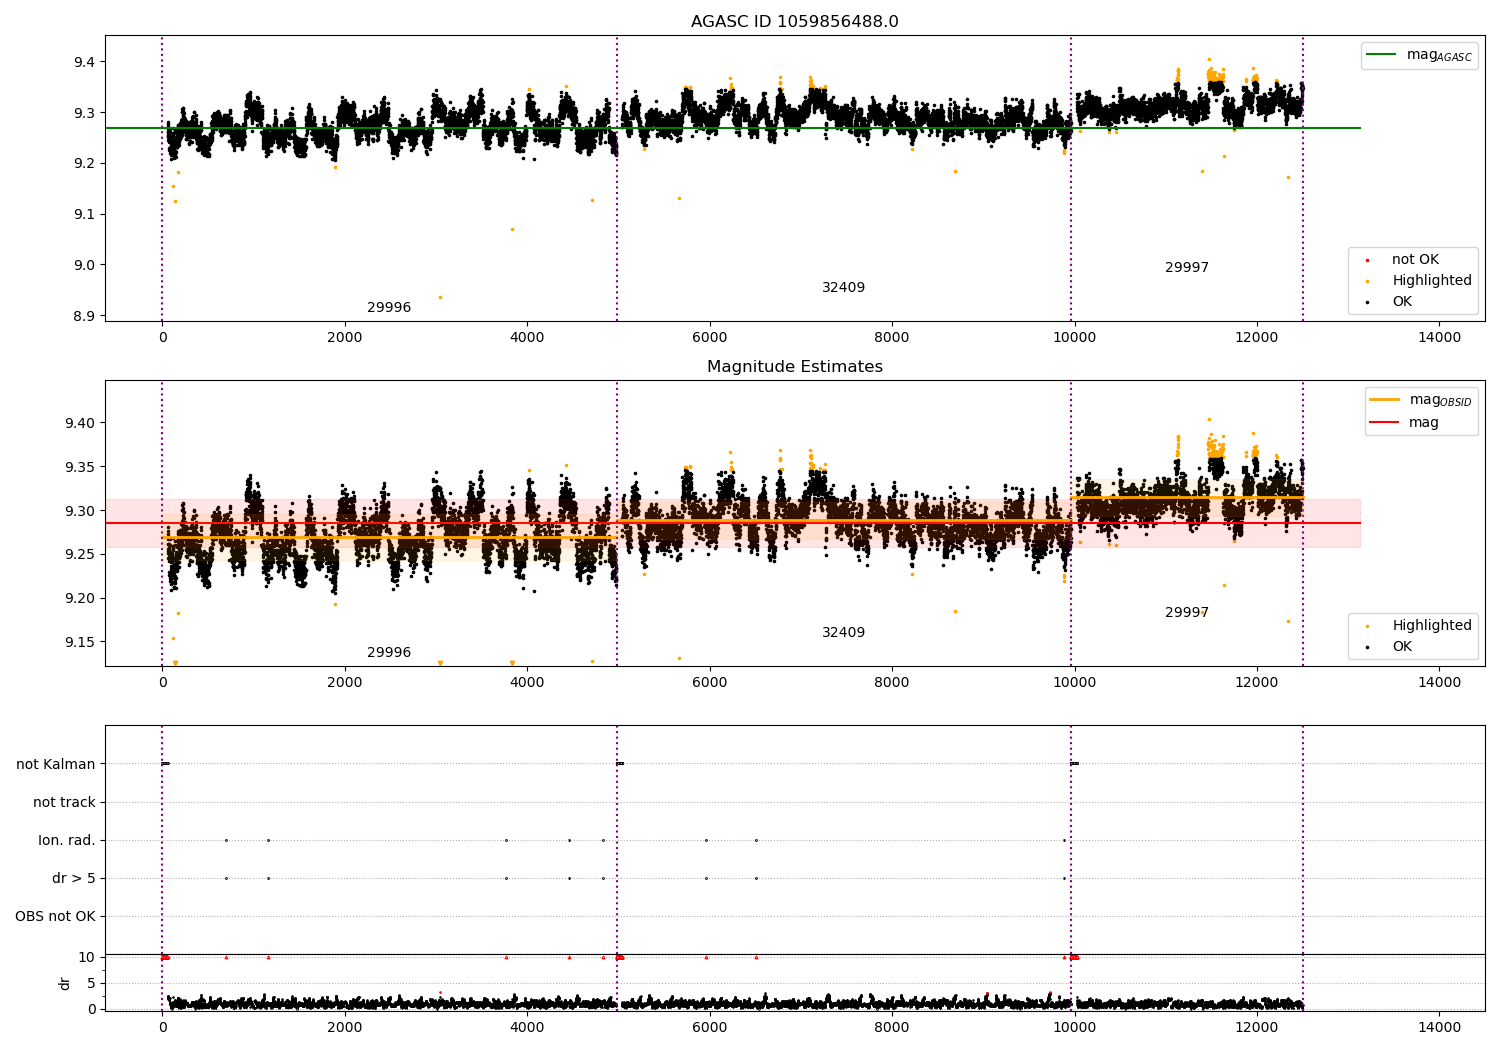The width and height of the screenshot is (1500, 1050).
Task: Select the 'not Kalman' row label
Action: (56, 765)
